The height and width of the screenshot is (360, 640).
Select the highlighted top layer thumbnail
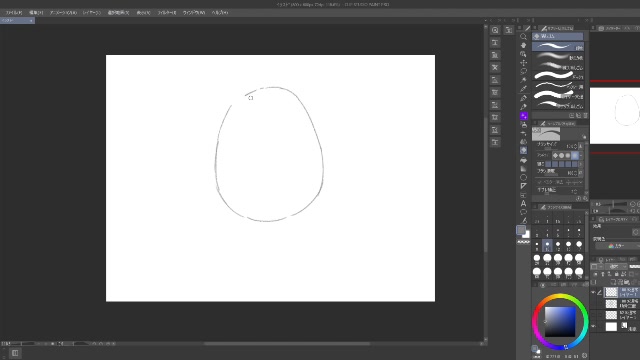point(611,292)
